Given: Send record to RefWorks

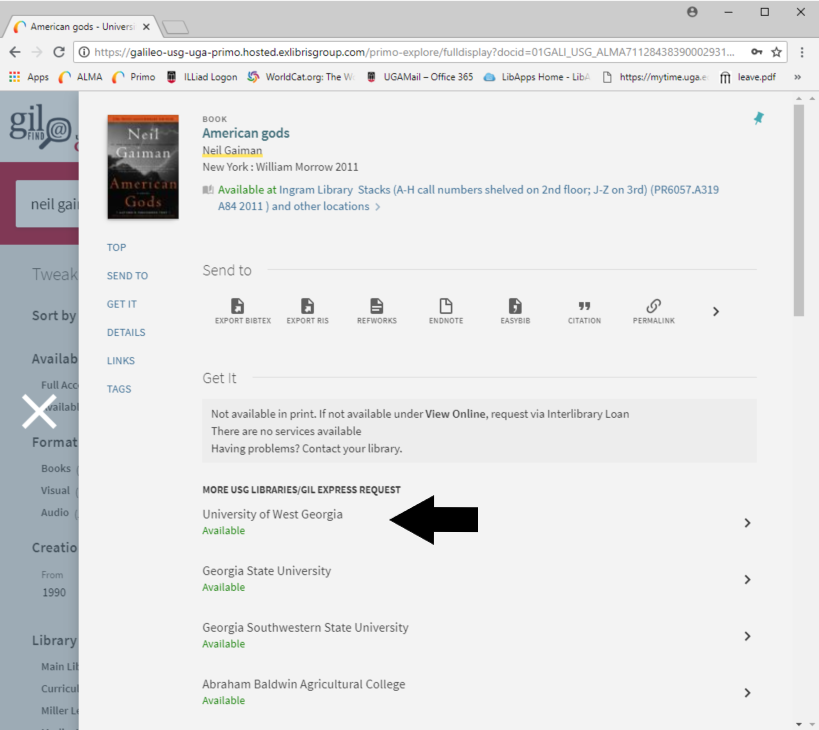Looking at the screenshot, I should click(x=376, y=307).
